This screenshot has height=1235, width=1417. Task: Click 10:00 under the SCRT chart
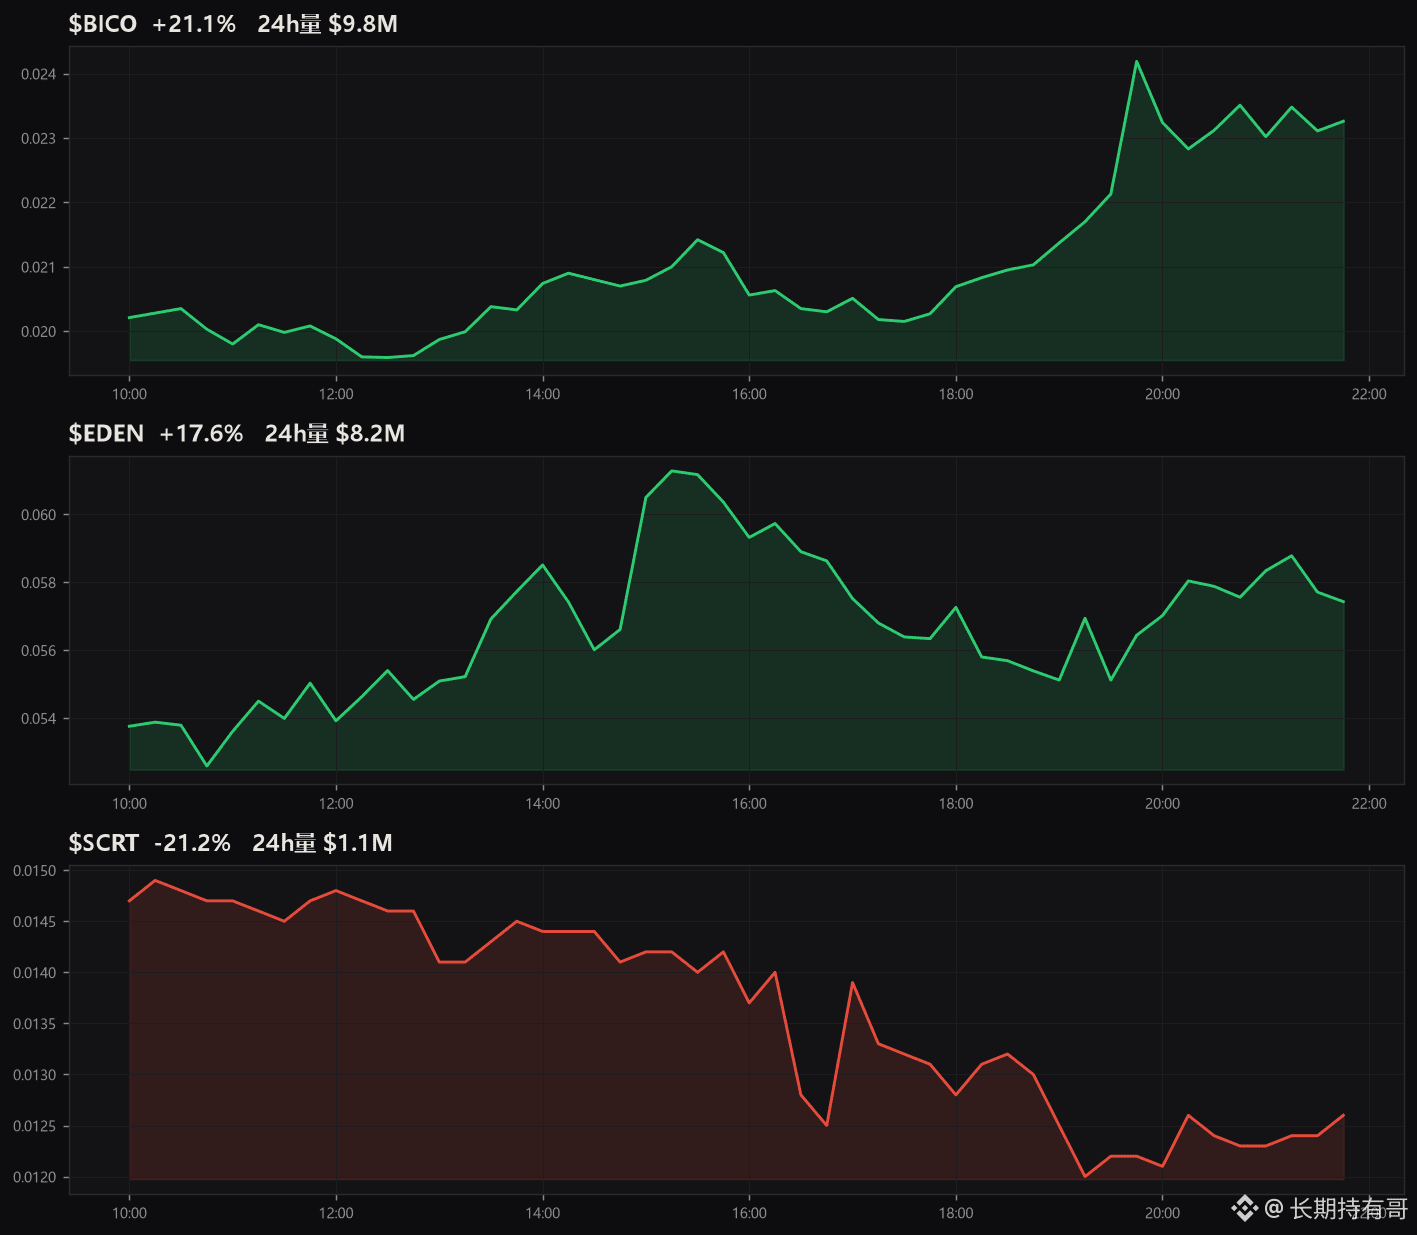pyautogui.click(x=129, y=1213)
